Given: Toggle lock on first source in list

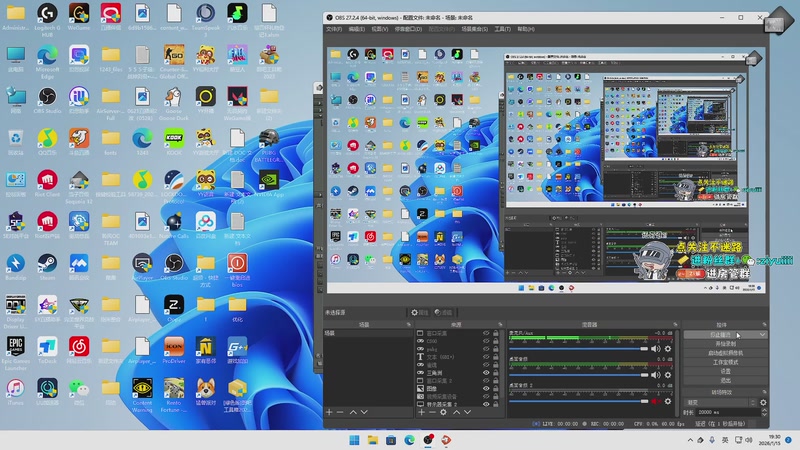Looking at the screenshot, I should point(497,335).
